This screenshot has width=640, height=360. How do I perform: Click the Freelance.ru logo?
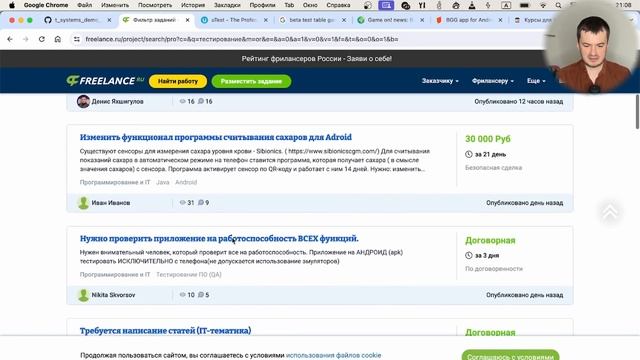105,81
